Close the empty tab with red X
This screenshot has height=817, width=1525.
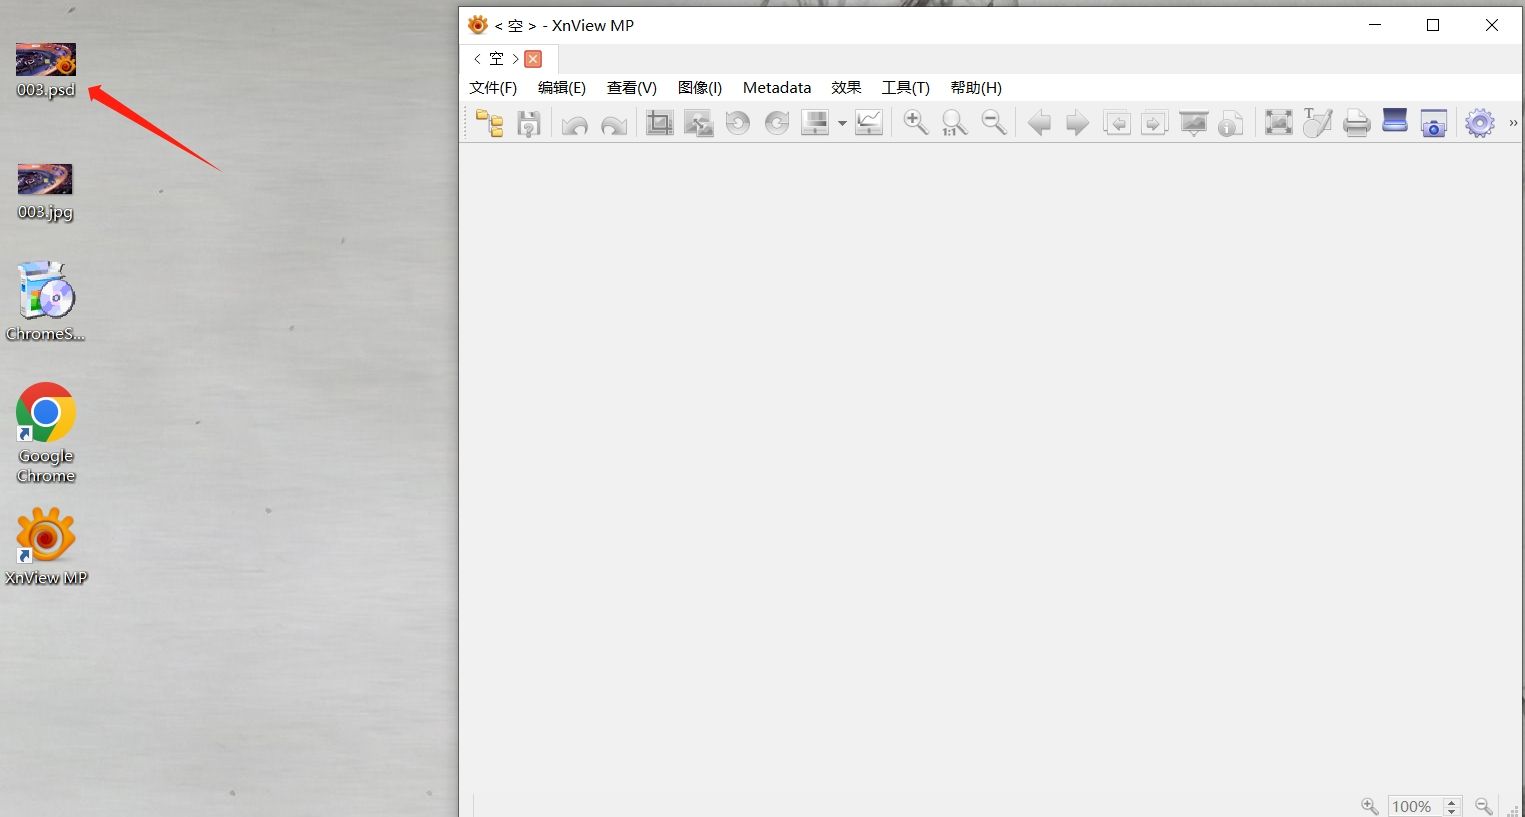point(533,59)
